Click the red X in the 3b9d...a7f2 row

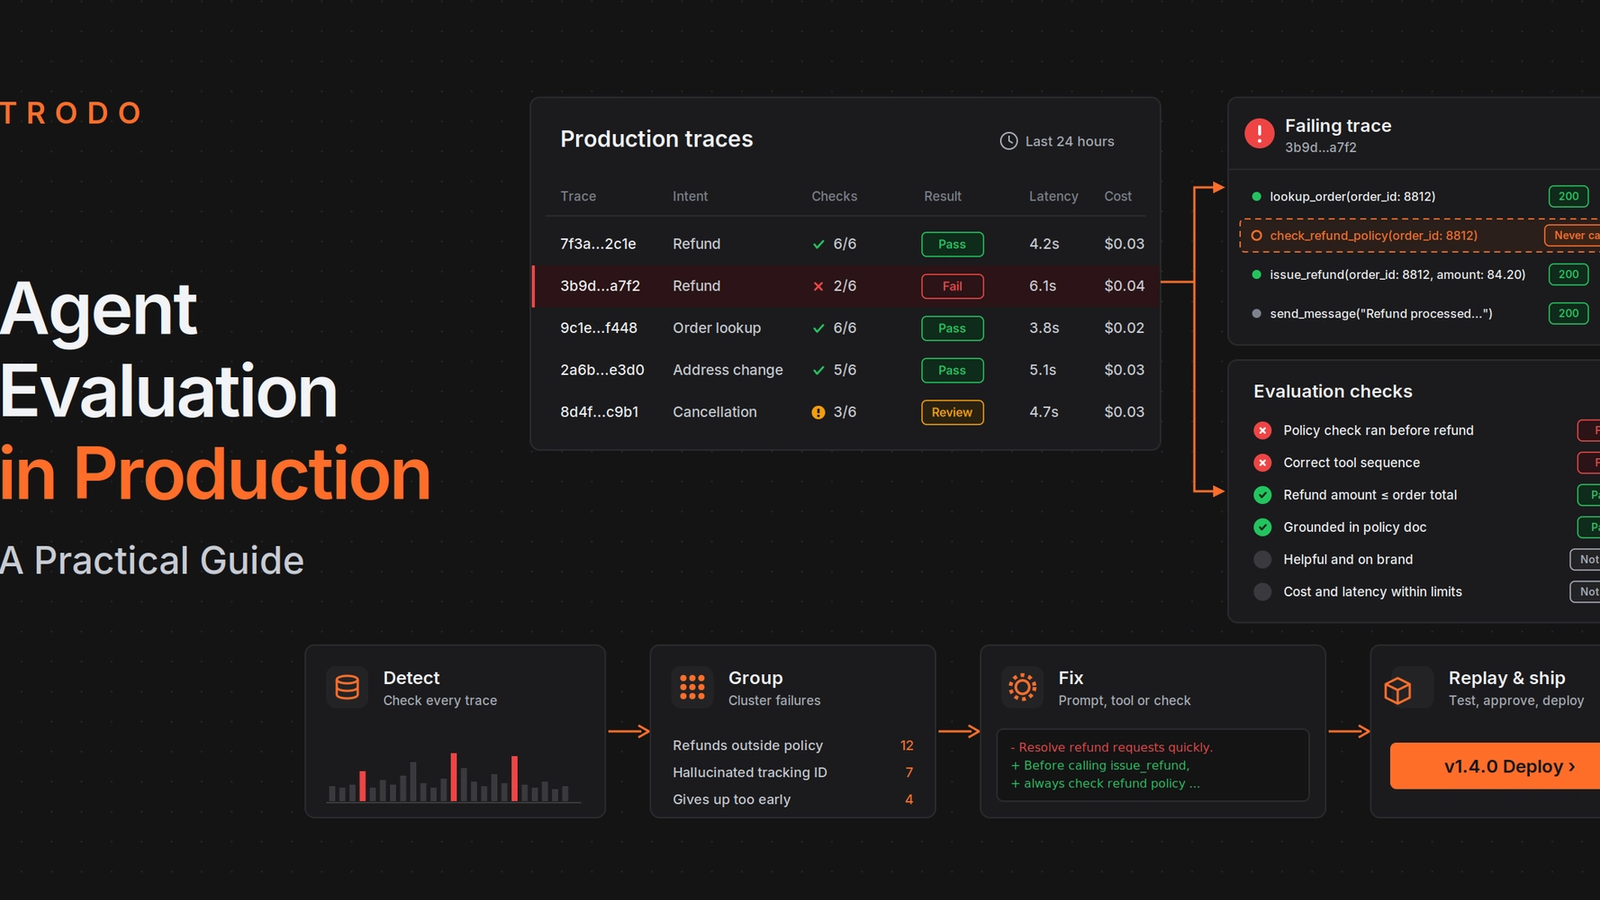coord(819,286)
